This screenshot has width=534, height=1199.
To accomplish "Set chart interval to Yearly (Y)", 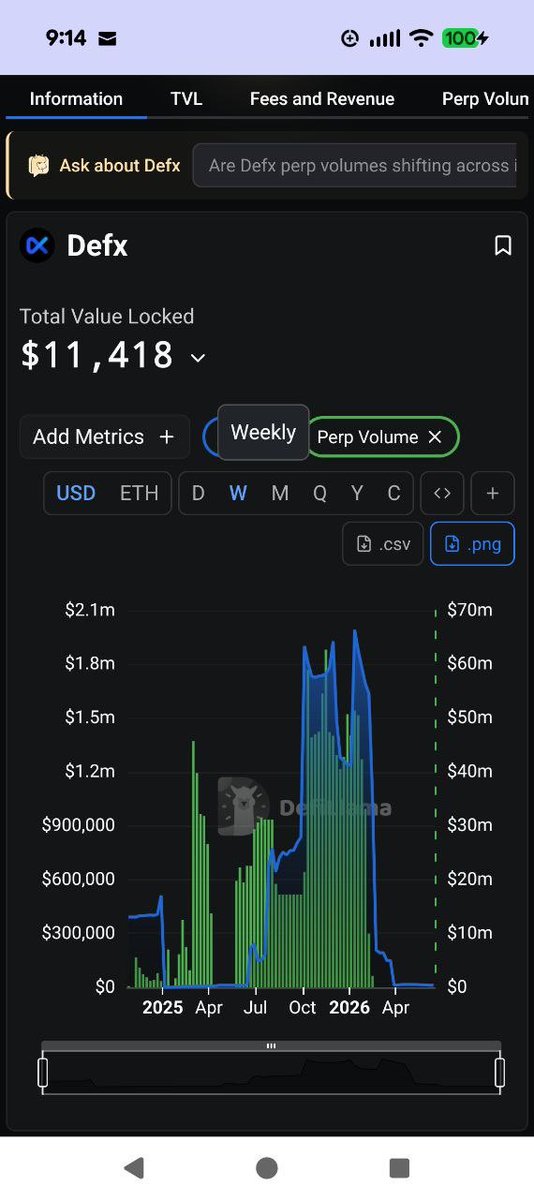I will click(357, 493).
